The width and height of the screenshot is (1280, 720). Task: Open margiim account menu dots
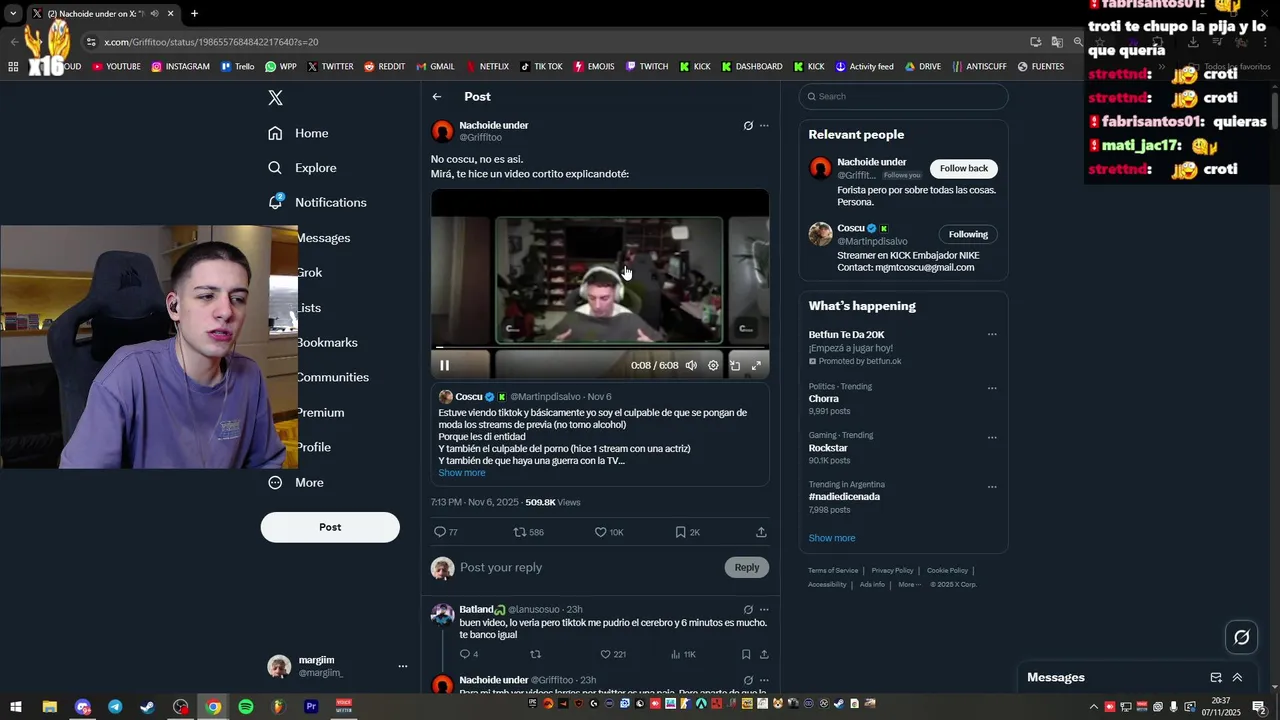403,666
